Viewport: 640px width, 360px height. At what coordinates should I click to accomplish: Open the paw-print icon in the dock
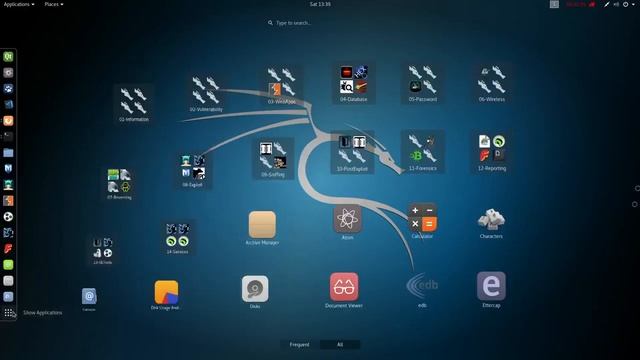point(8,89)
